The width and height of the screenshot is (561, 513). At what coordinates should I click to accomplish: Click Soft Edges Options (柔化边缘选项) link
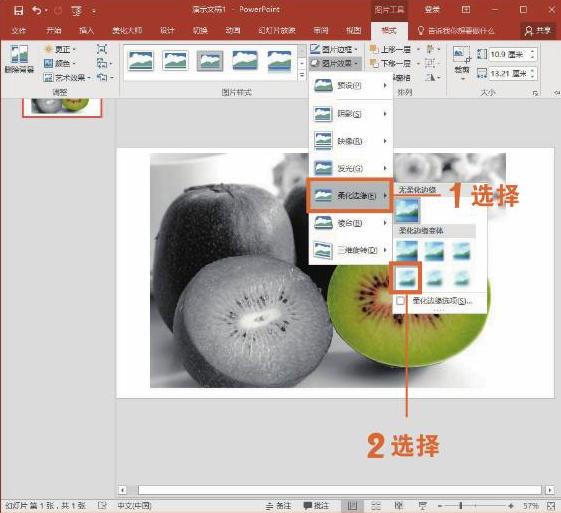tap(442, 301)
